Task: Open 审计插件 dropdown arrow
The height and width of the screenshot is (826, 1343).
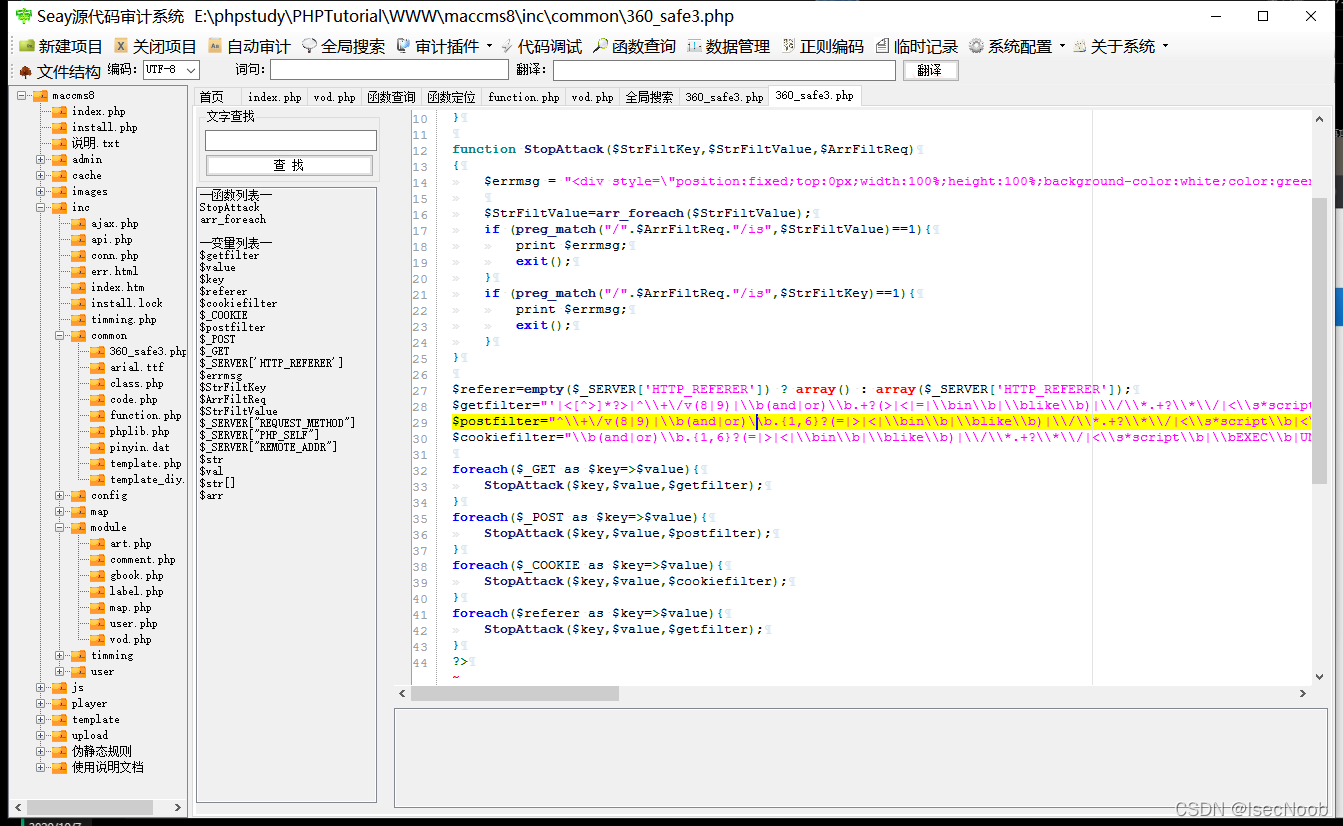Action: tap(489, 47)
